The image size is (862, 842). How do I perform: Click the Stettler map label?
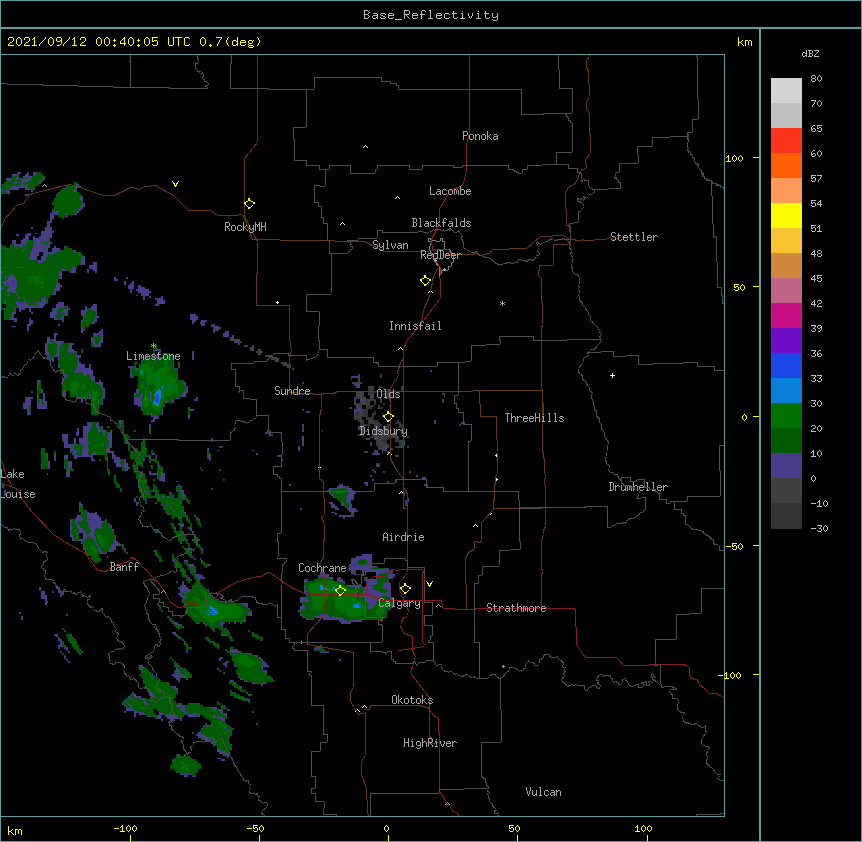coord(634,237)
